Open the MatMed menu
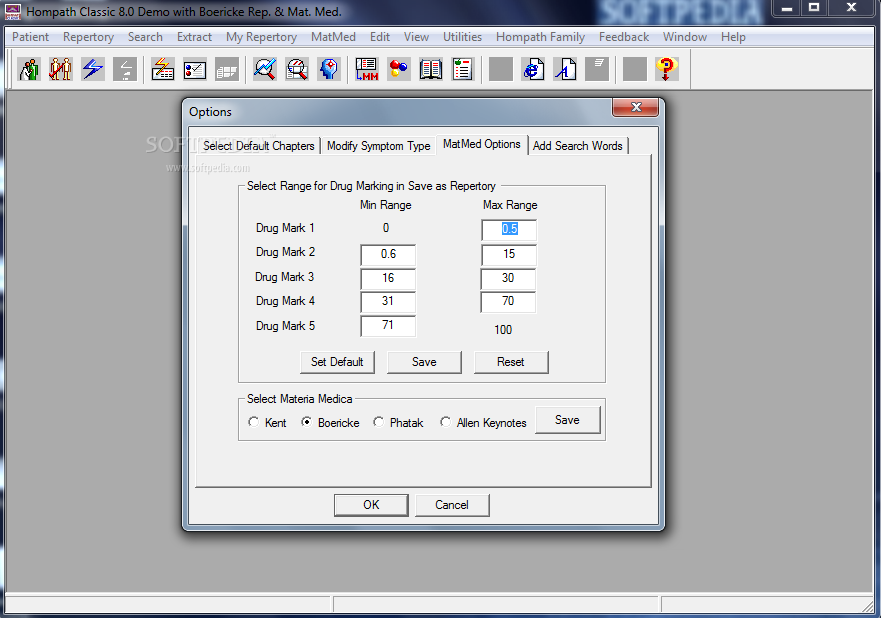 (333, 37)
